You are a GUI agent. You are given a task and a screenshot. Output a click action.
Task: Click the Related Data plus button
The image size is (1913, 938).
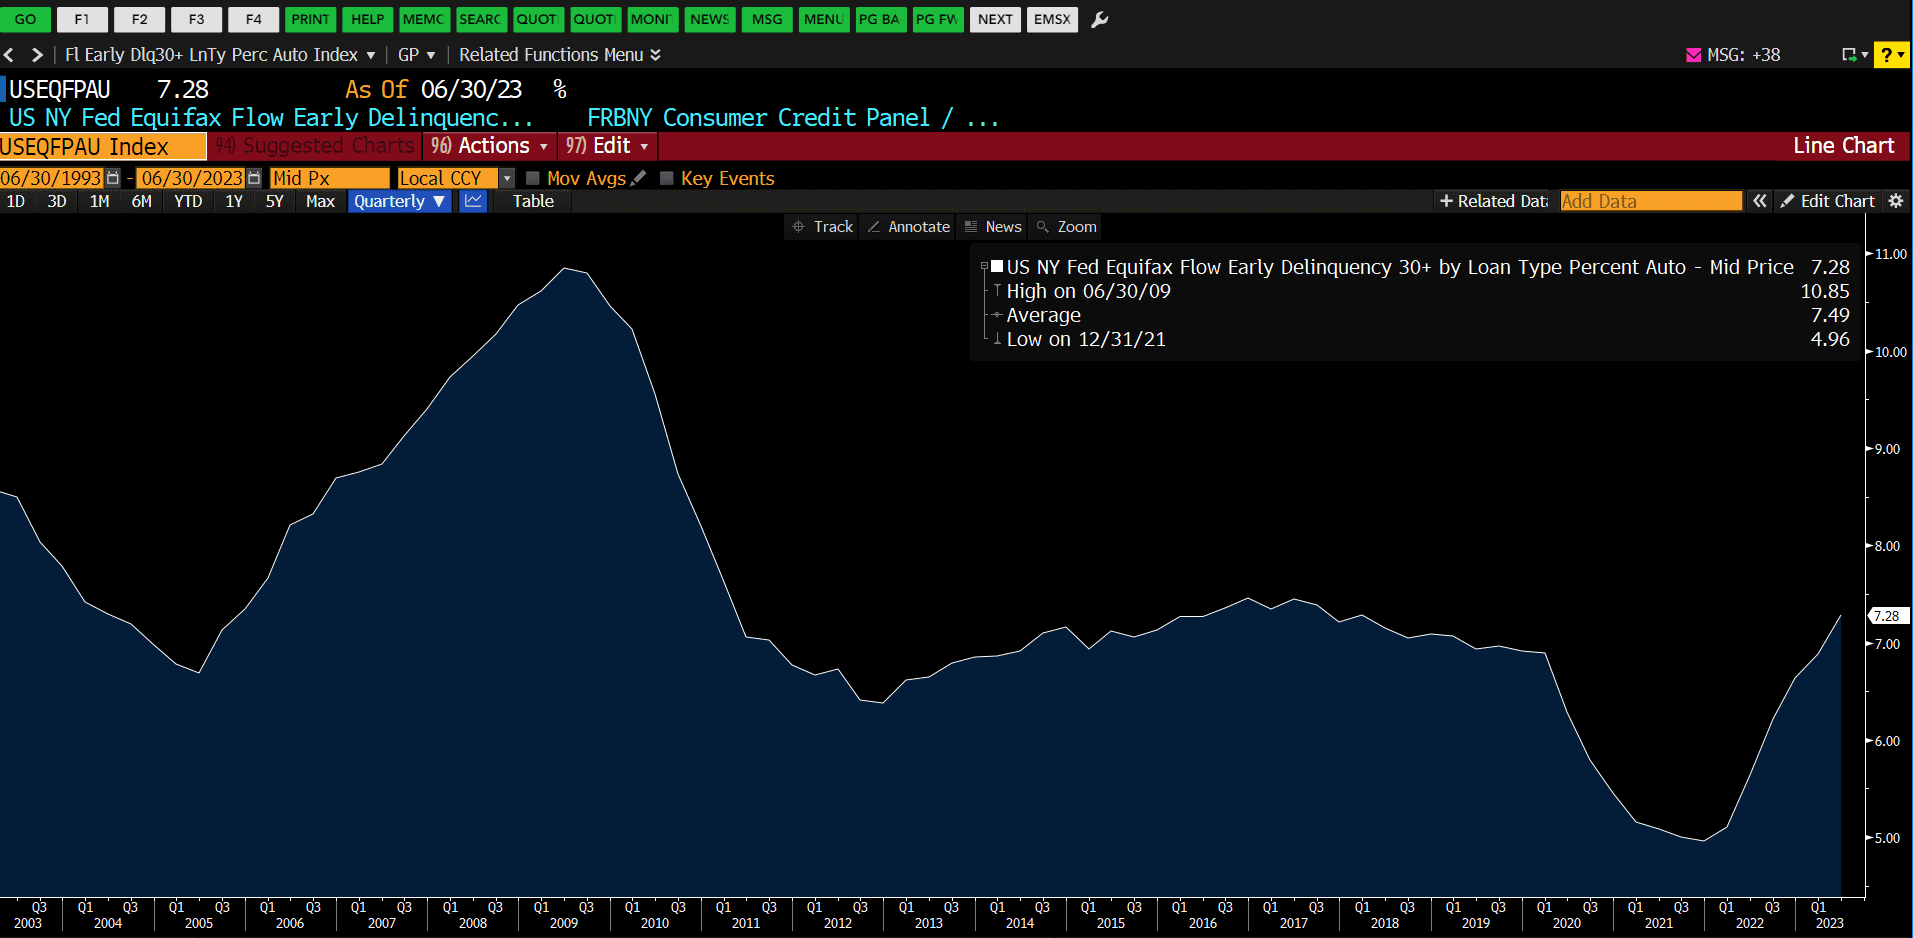[1493, 201]
